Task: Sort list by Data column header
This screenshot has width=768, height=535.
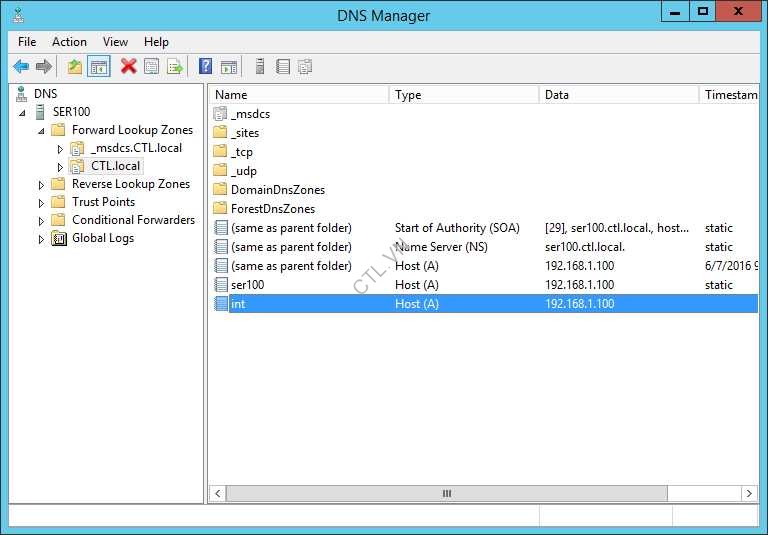Action: tap(619, 95)
